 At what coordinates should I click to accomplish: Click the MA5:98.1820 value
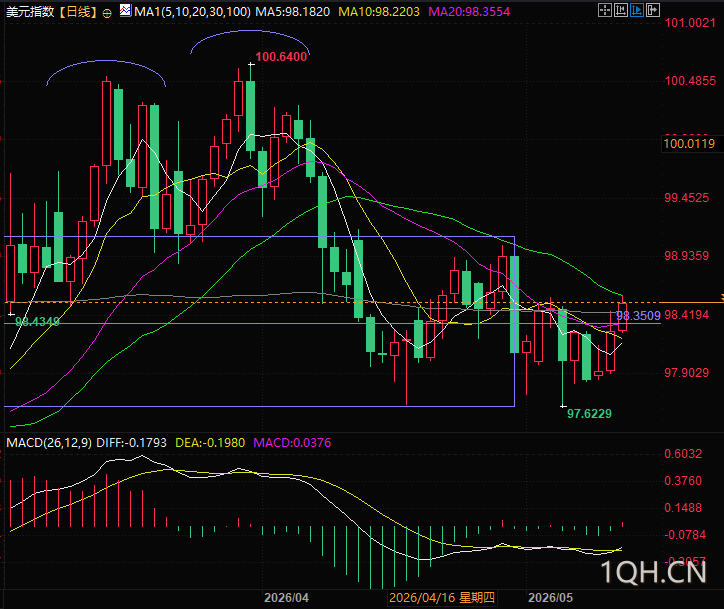pos(293,12)
